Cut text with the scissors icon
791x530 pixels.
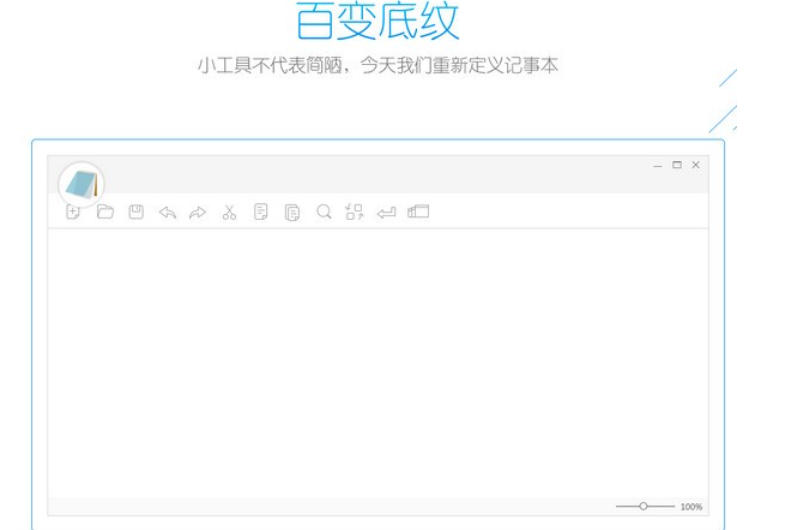click(x=229, y=212)
